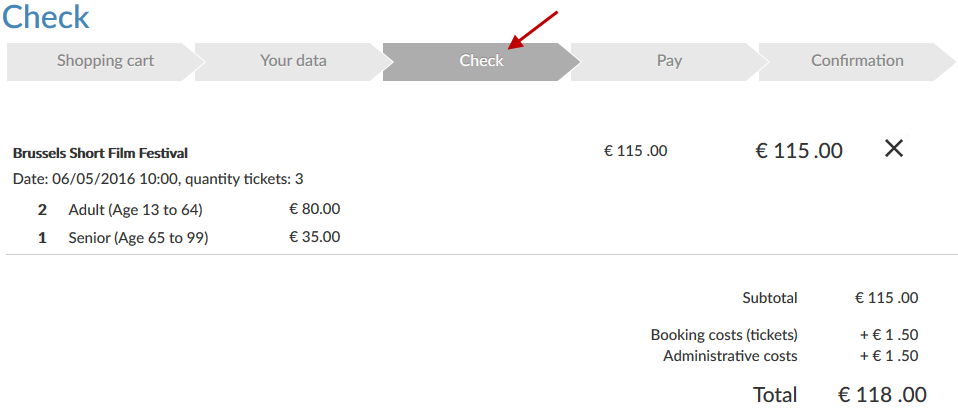This screenshot has width=958, height=408.
Task: Click the Check page heading
Action: (x=46, y=16)
